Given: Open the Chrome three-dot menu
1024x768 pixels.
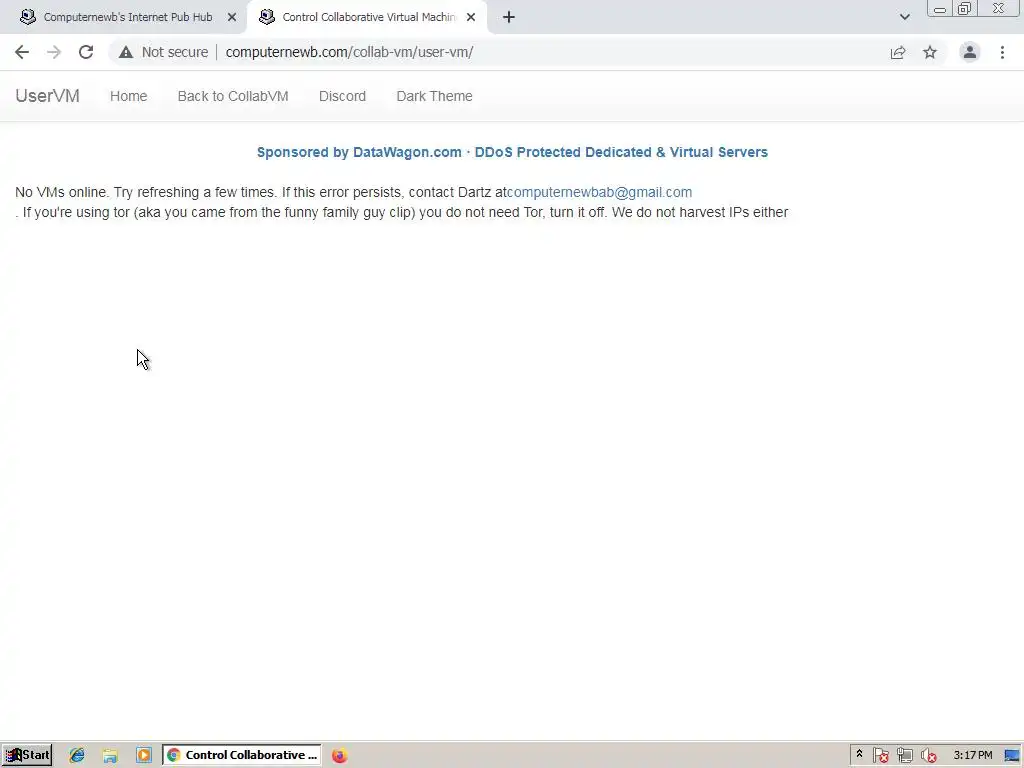Looking at the screenshot, I should click(x=1002, y=52).
